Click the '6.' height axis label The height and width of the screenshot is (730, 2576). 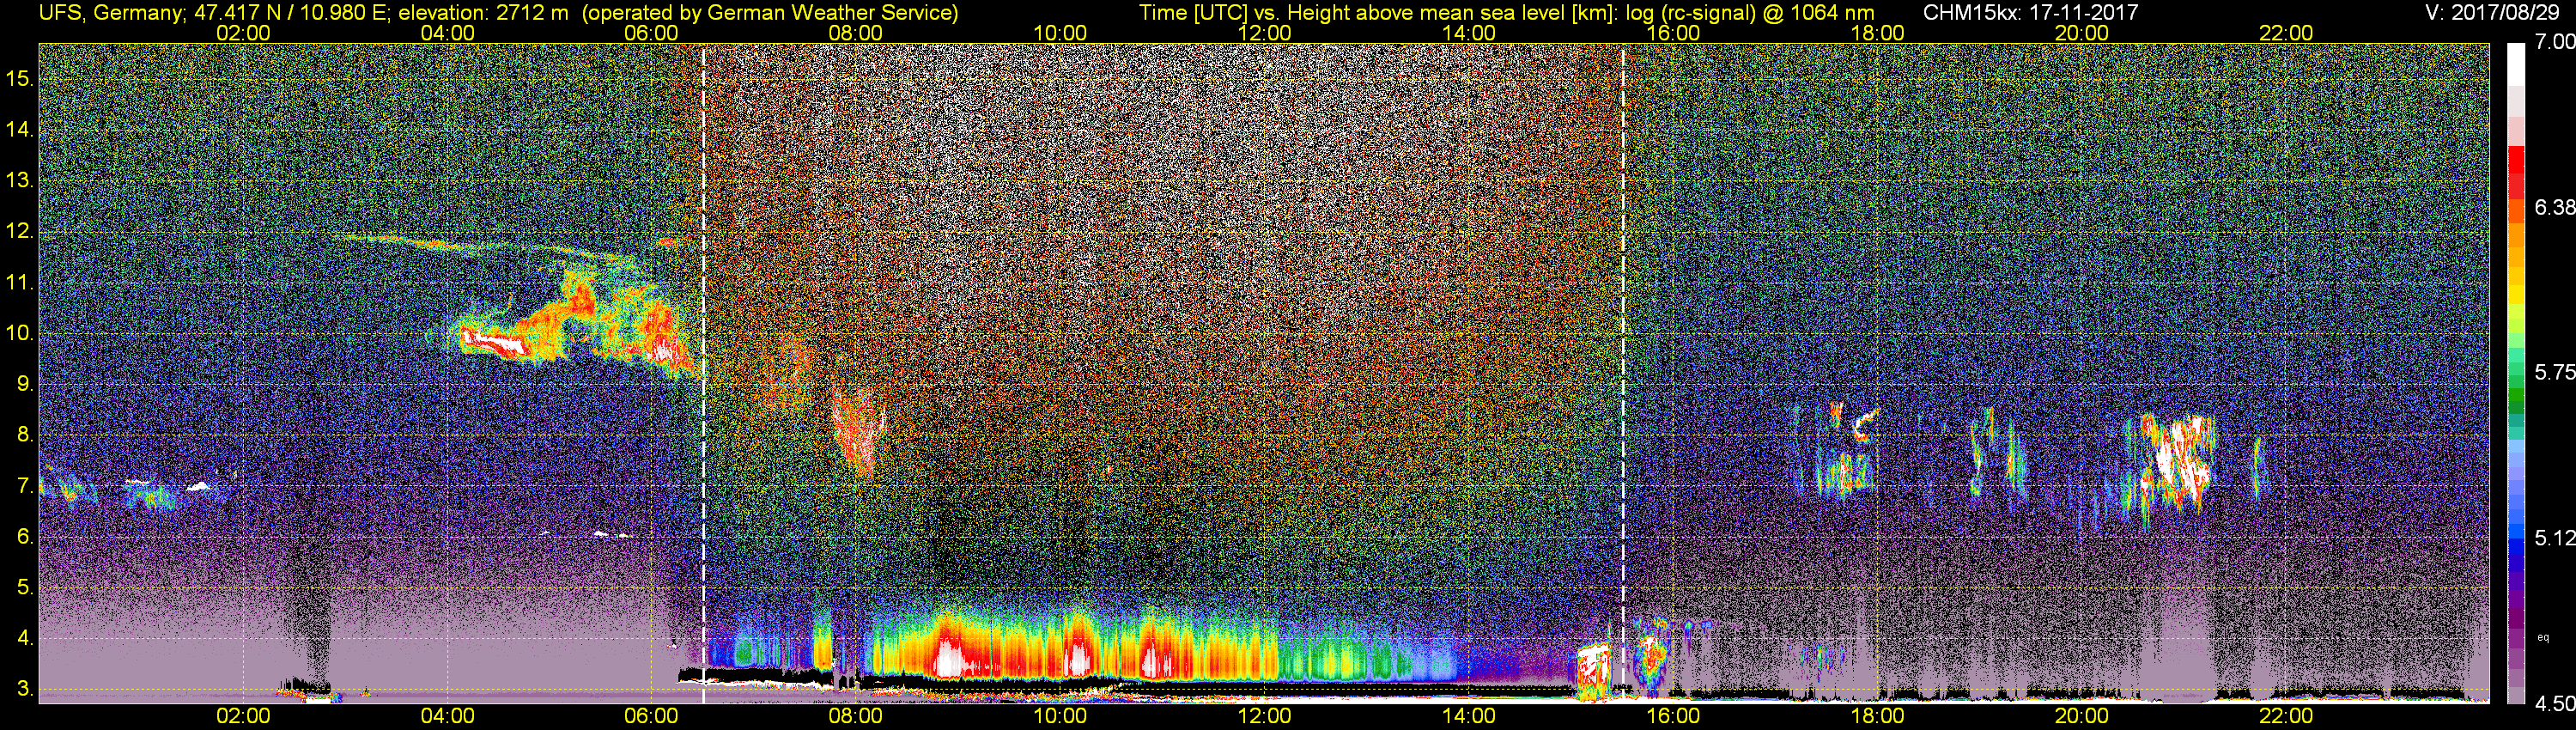pos(25,537)
